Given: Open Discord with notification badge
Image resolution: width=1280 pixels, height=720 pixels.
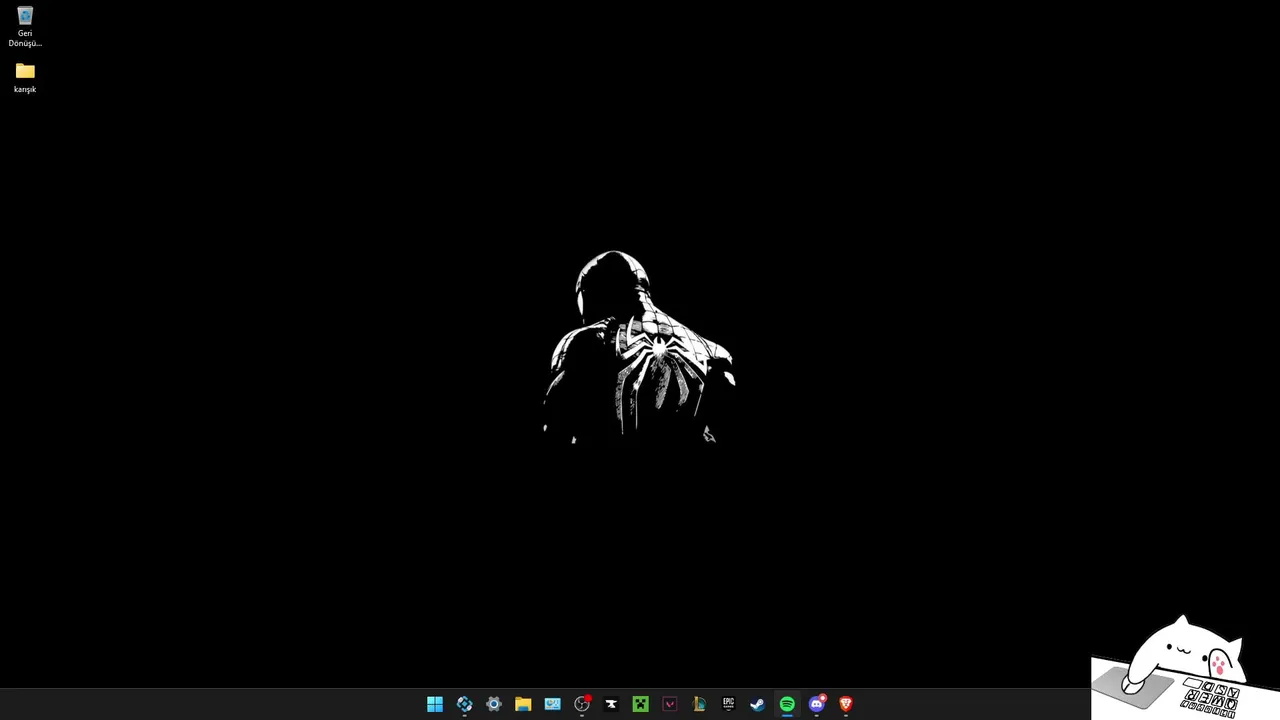Looking at the screenshot, I should click(816, 704).
